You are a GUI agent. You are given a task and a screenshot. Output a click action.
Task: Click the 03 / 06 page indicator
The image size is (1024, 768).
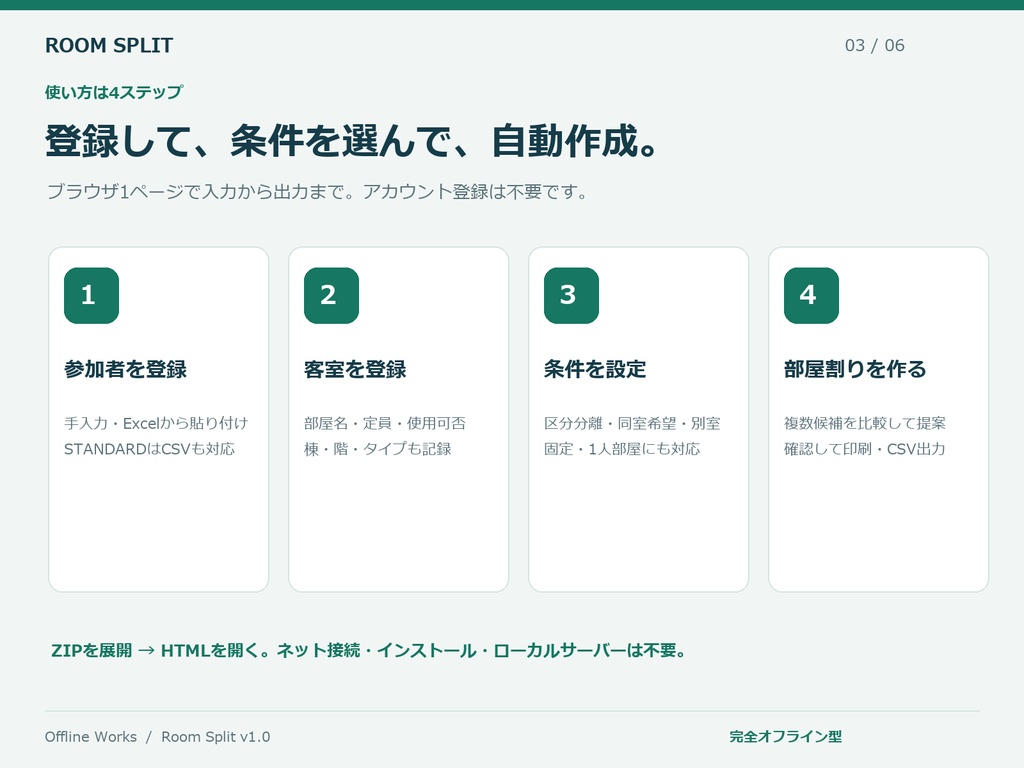[874, 45]
